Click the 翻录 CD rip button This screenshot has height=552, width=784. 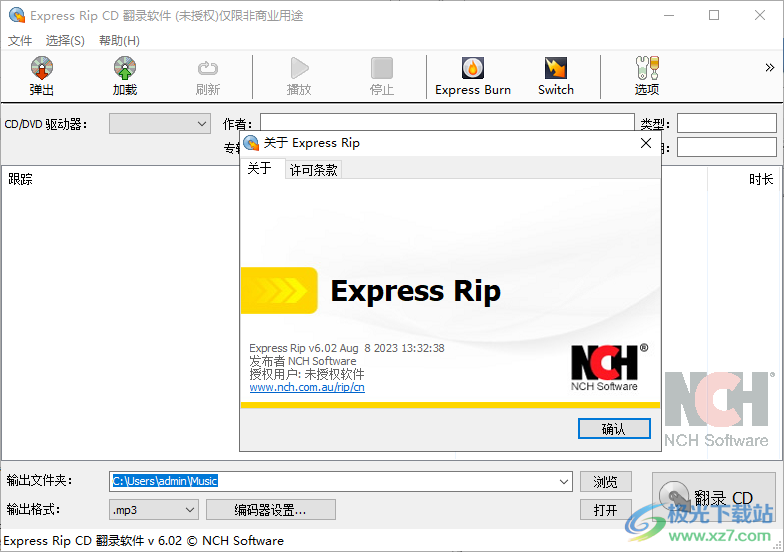(x=714, y=498)
